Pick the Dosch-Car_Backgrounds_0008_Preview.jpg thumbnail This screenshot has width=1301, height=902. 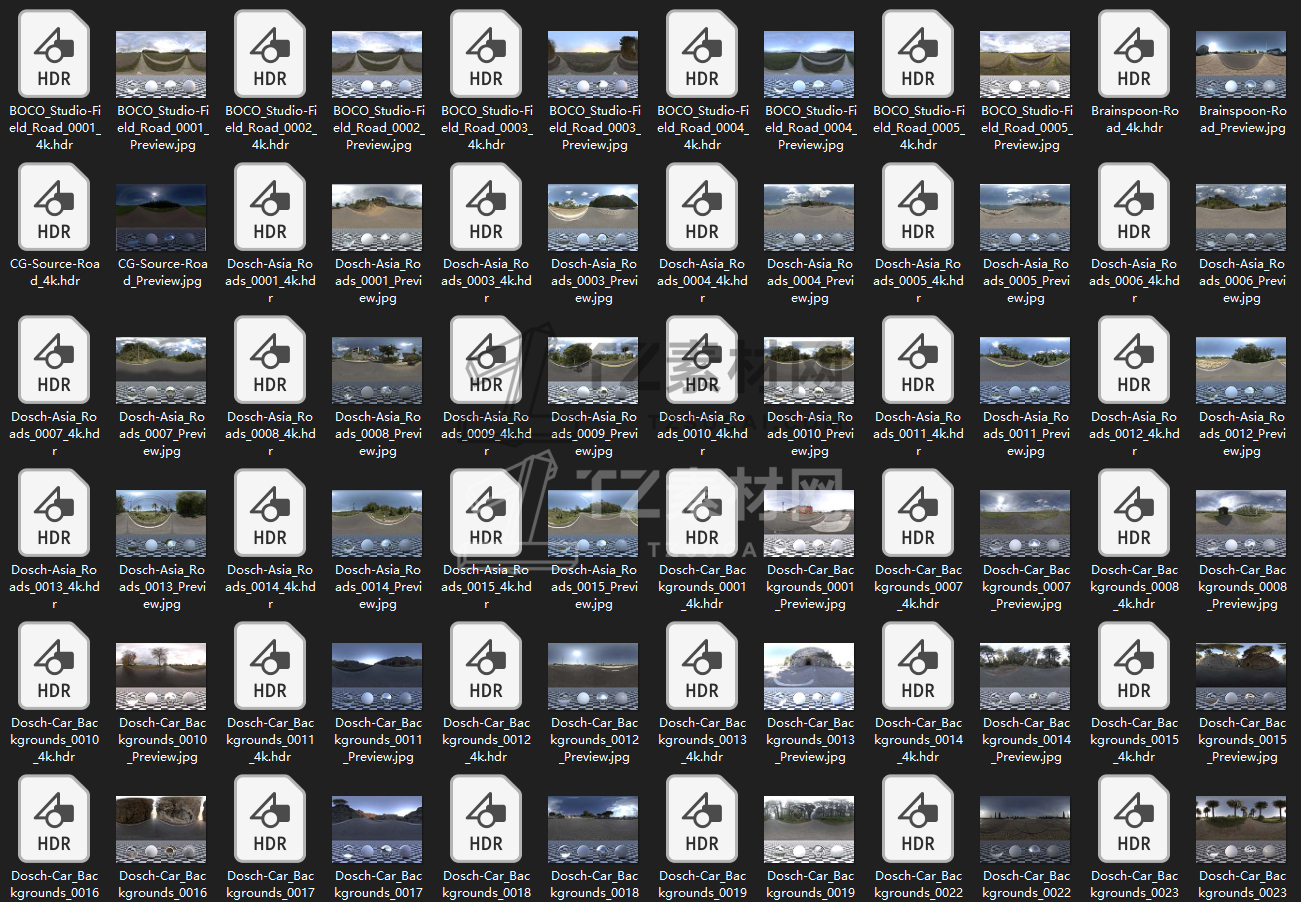(x=1242, y=523)
